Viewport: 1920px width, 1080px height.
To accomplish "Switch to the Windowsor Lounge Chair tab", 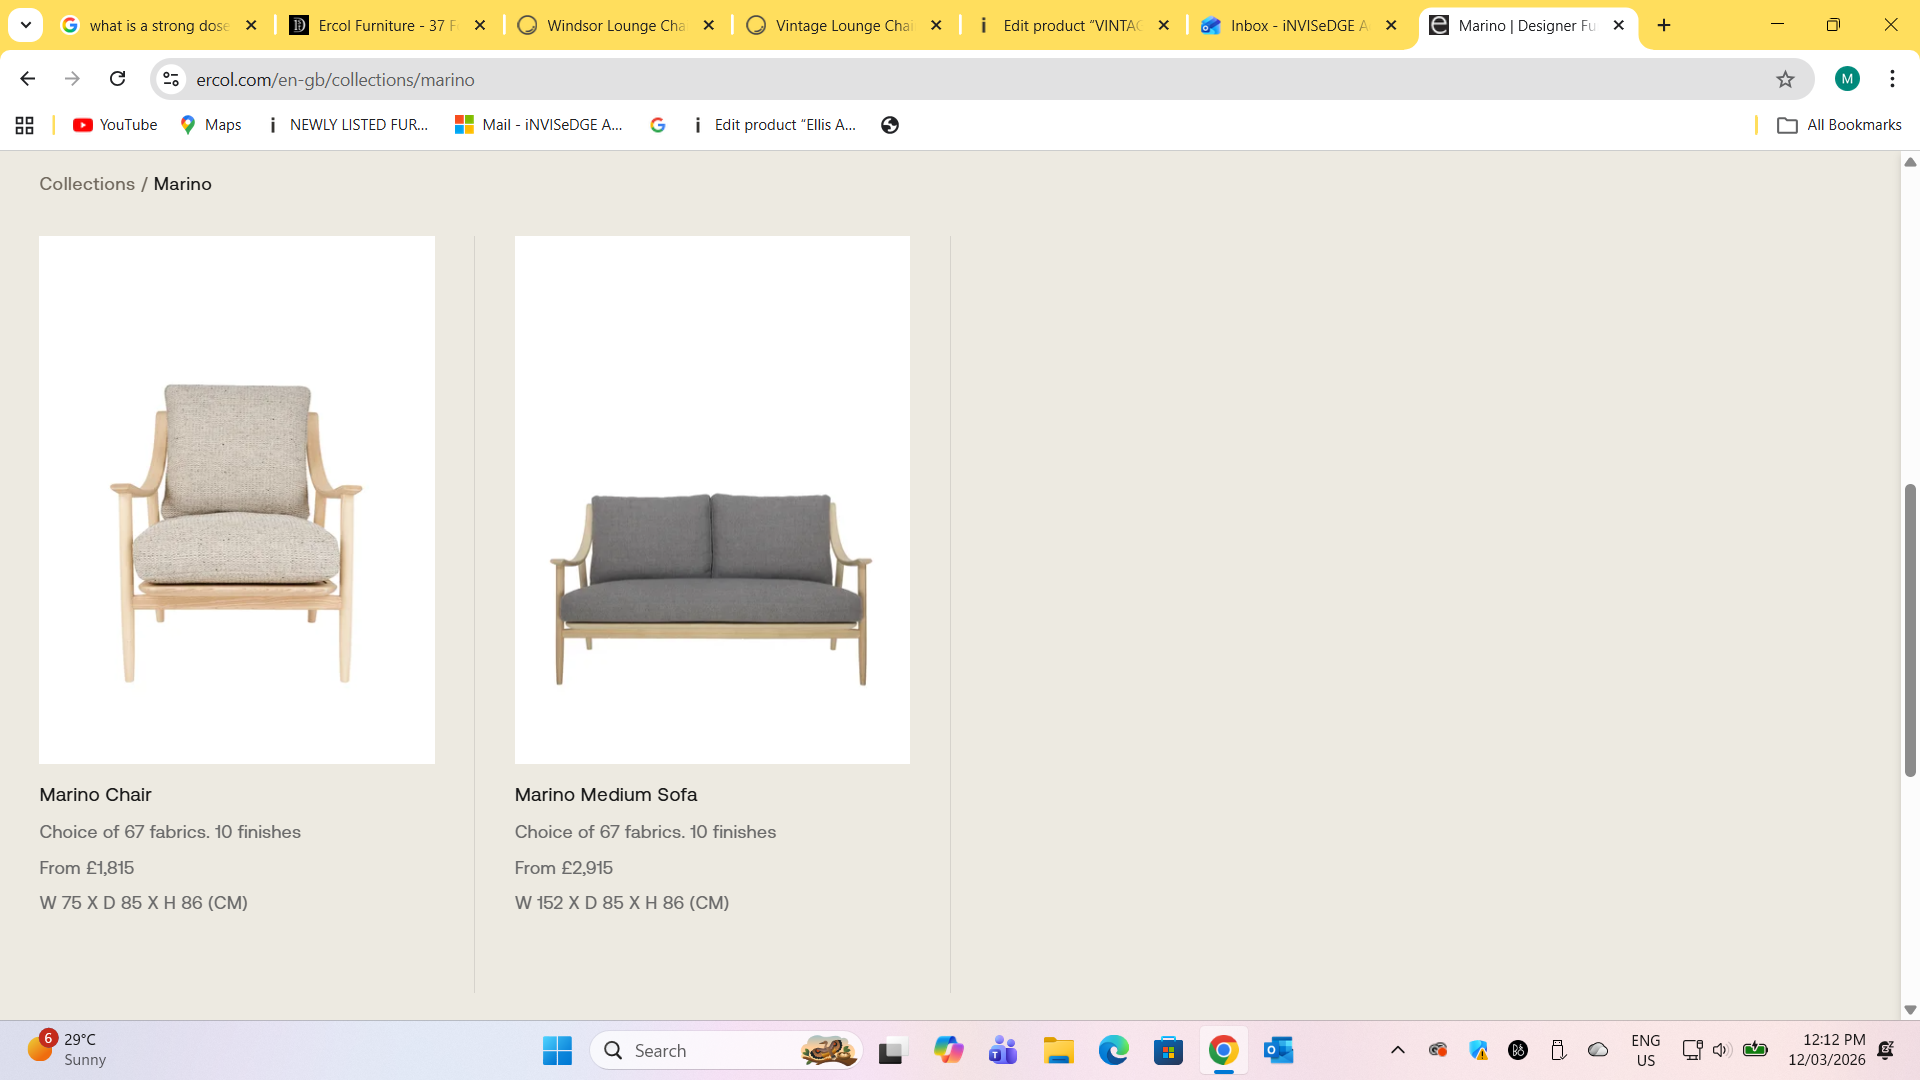I will (617, 25).
